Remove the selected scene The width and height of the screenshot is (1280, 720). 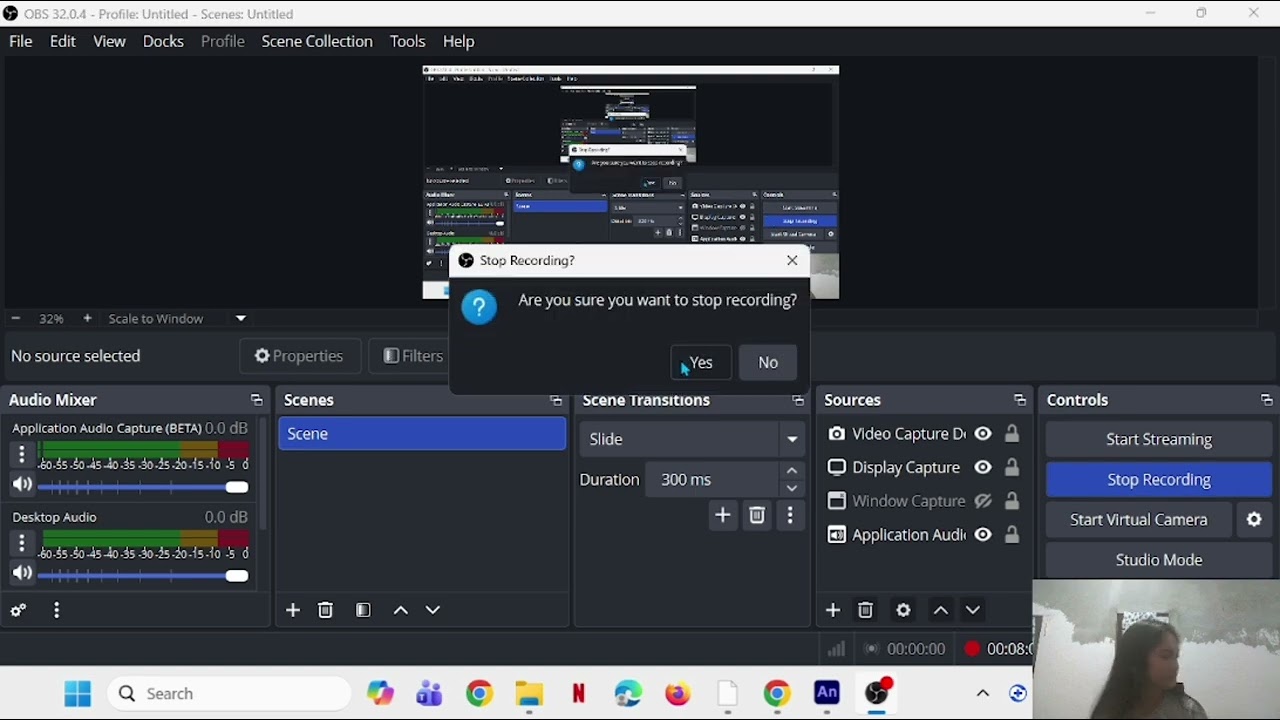tap(326, 611)
